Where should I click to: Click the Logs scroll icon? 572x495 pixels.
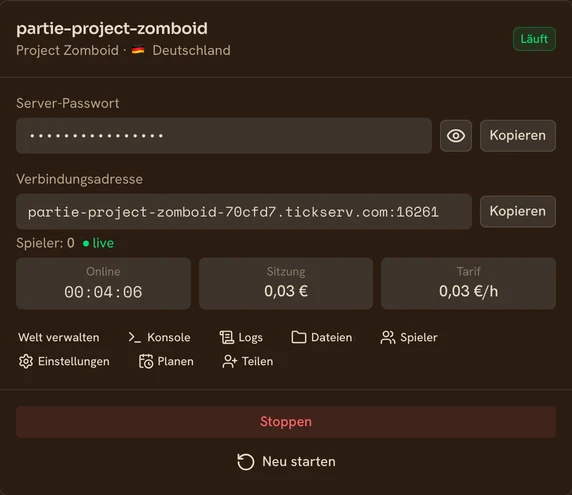coord(227,337)
